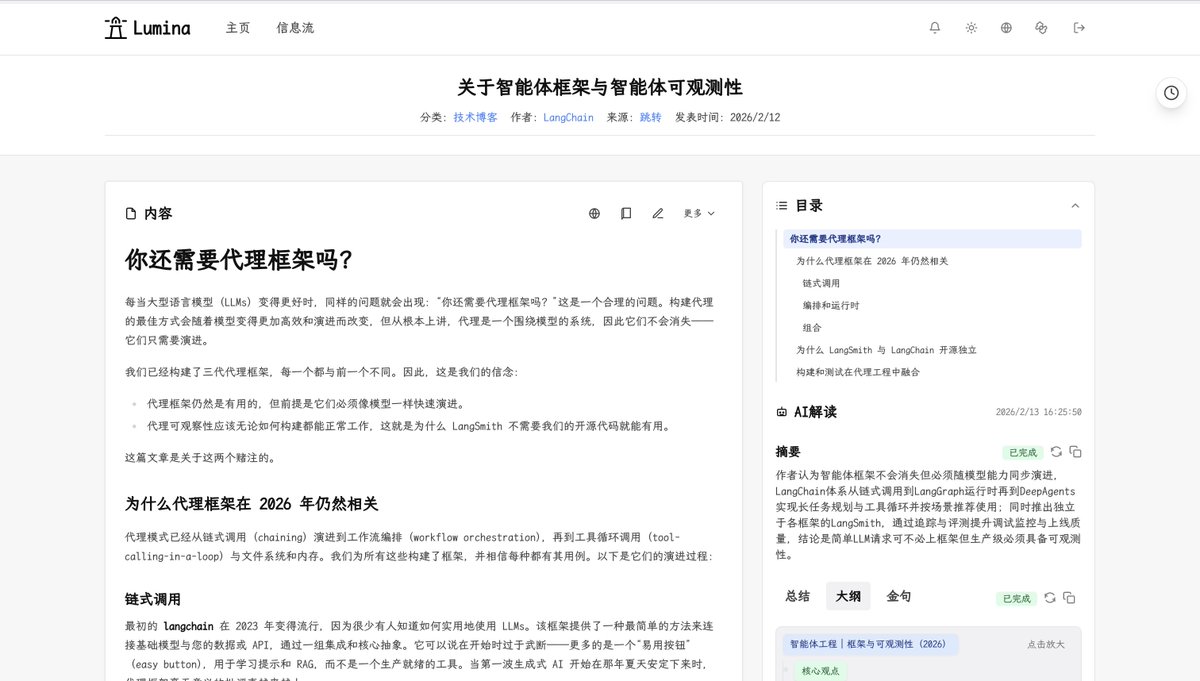
Task: Open the 技术博客 category link
Action: [x=475, y=117]
